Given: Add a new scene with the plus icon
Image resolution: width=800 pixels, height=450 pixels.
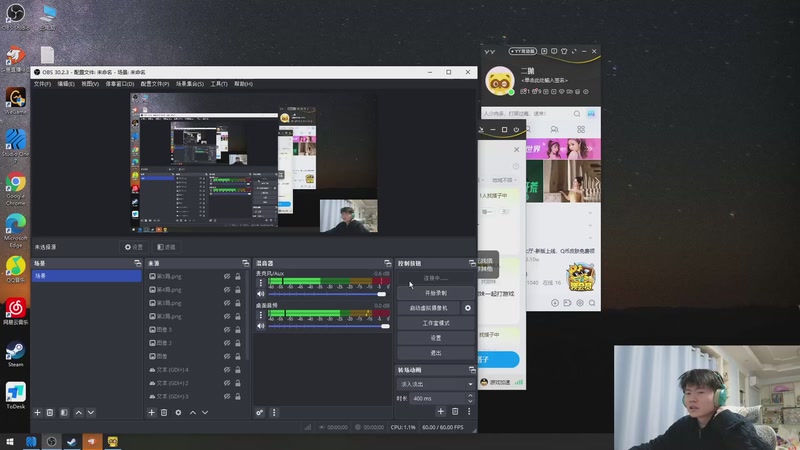Looking at the screenshot, I should pos(37,412).
